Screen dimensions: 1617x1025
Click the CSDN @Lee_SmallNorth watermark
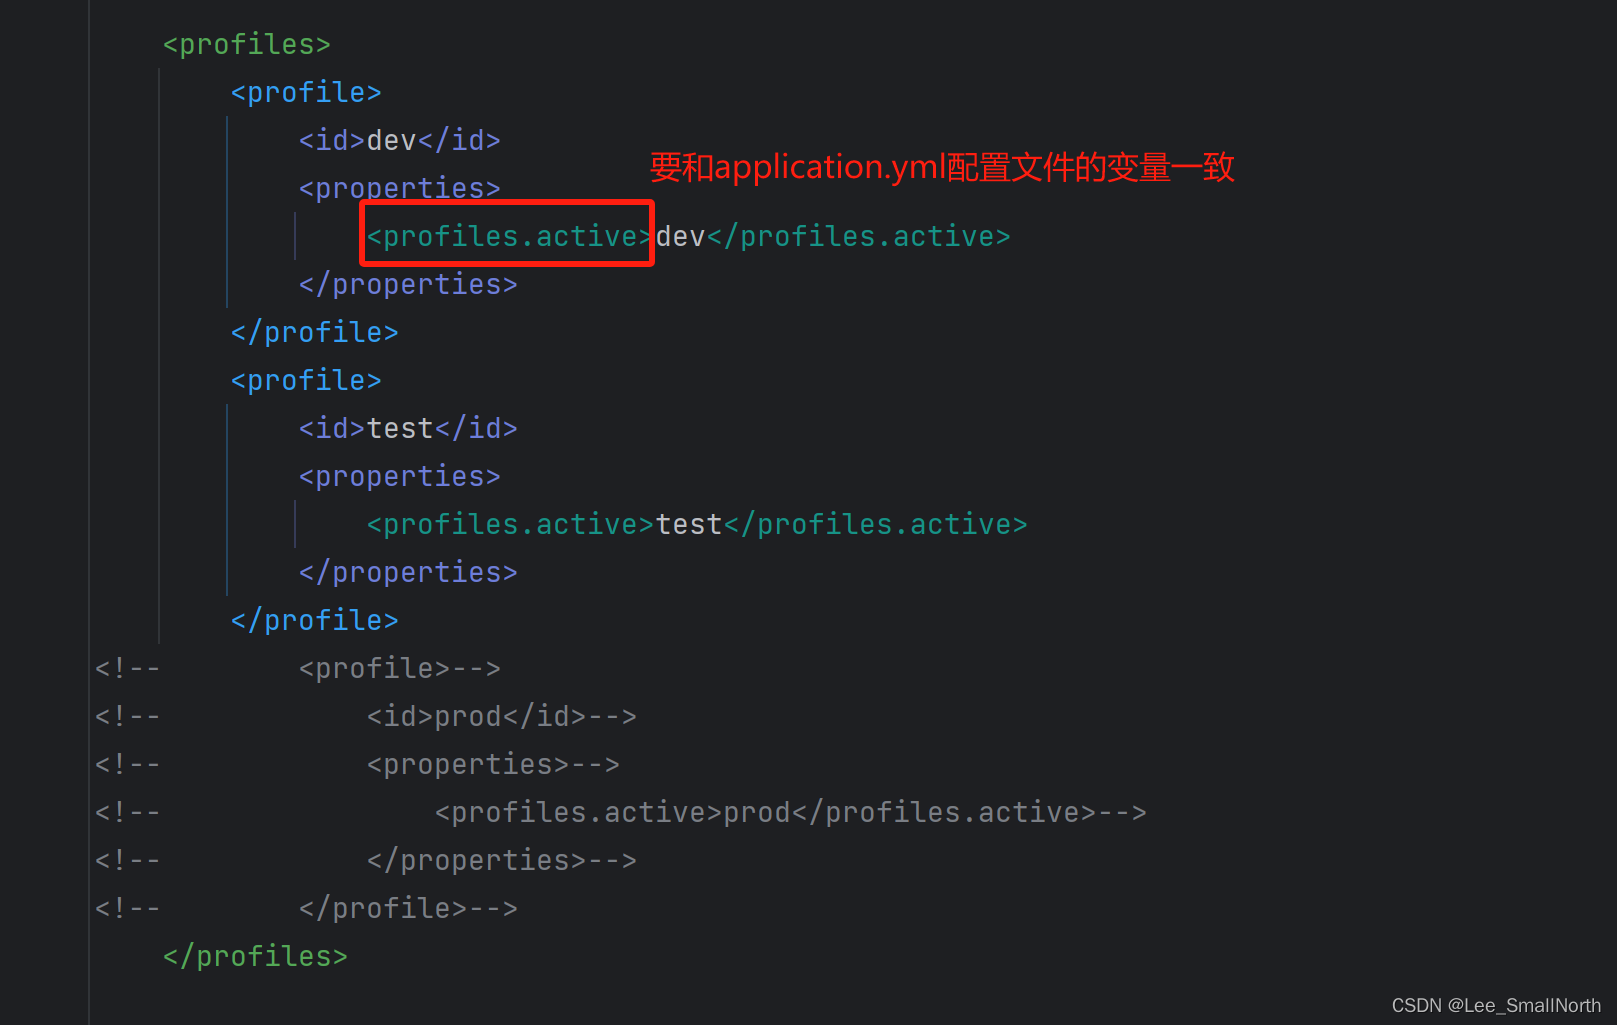pyautogui.click(x=1493, y=1005)
